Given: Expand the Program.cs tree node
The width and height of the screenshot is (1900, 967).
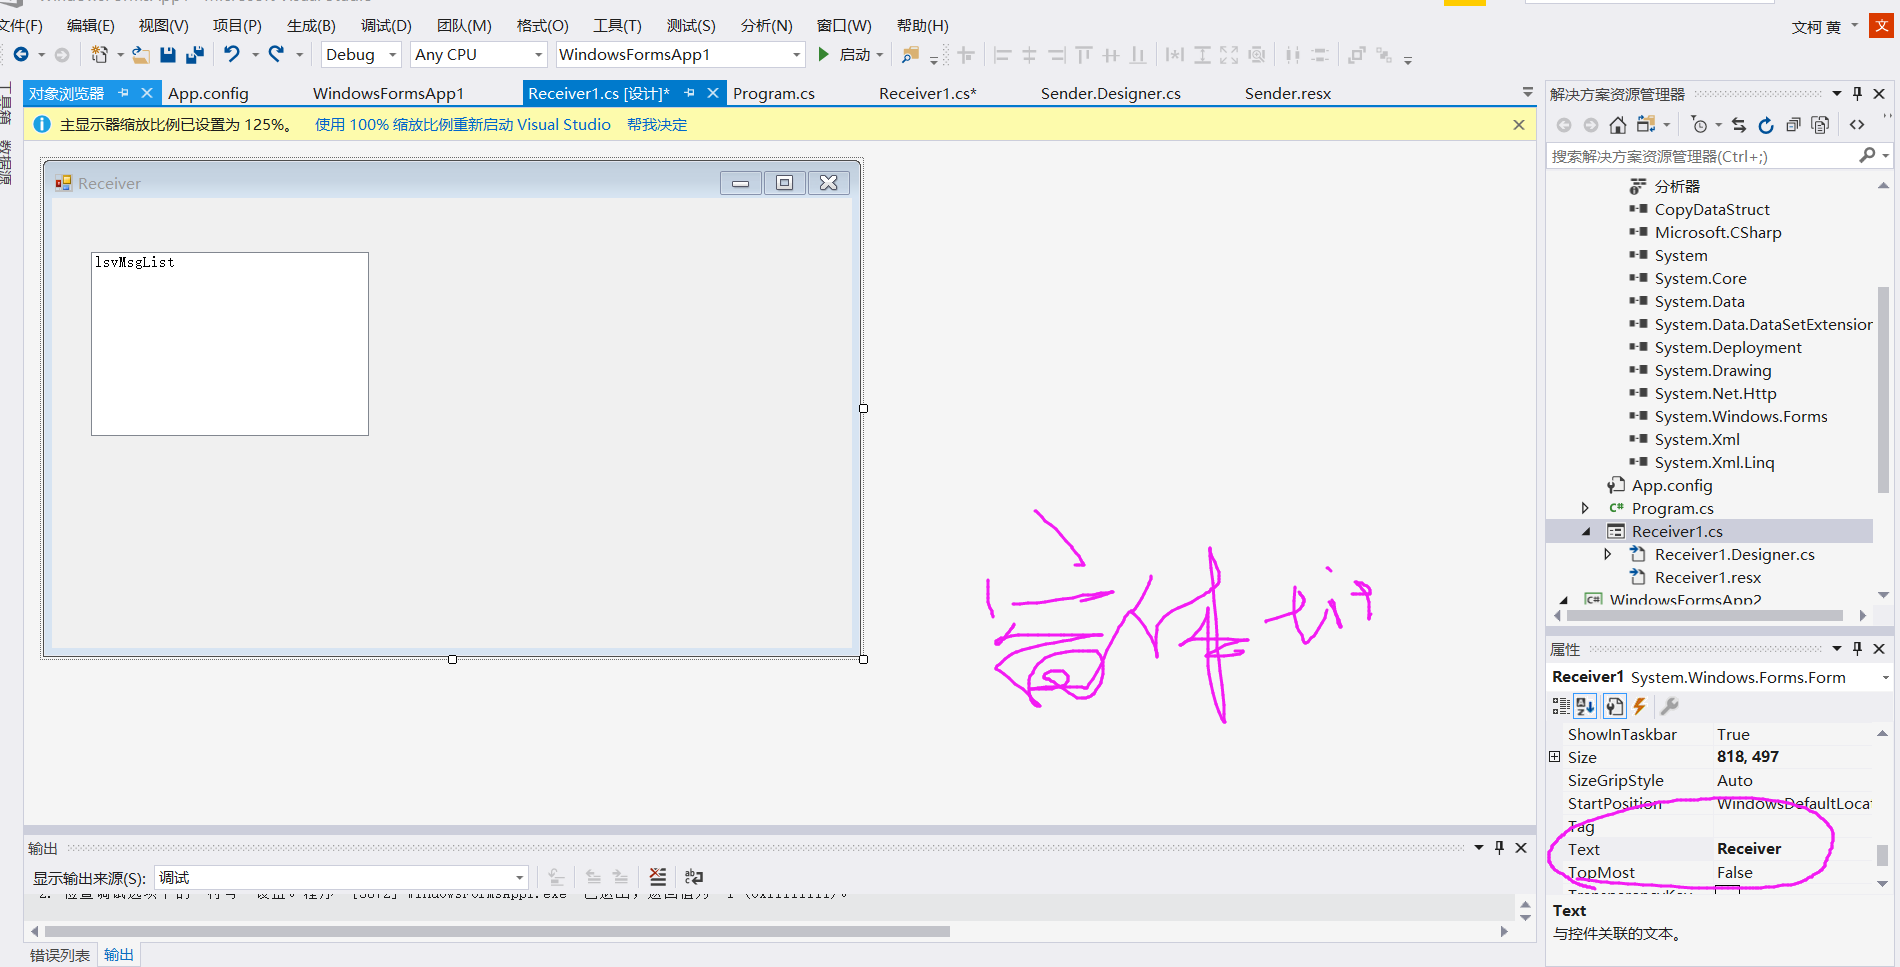Looking at the screenshot, I should (x=1585, y=508).
